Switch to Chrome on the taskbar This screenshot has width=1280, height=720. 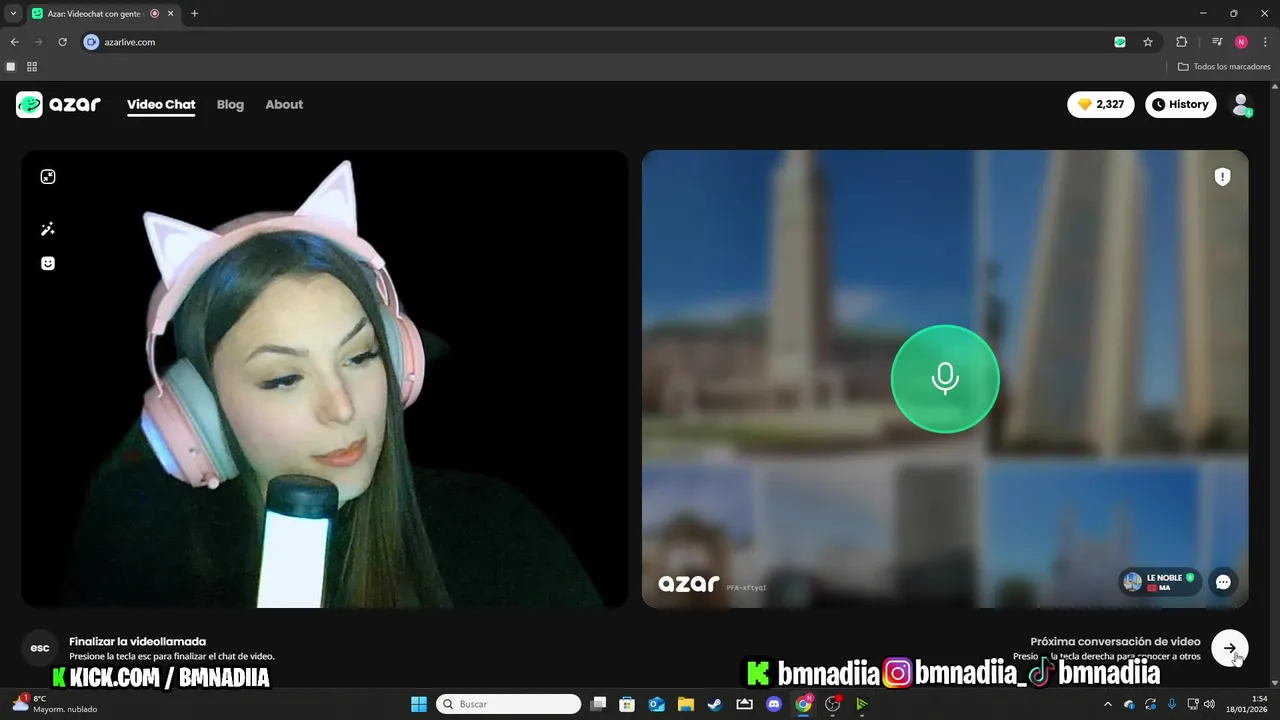pyautogui.click(x=803, y=704)
